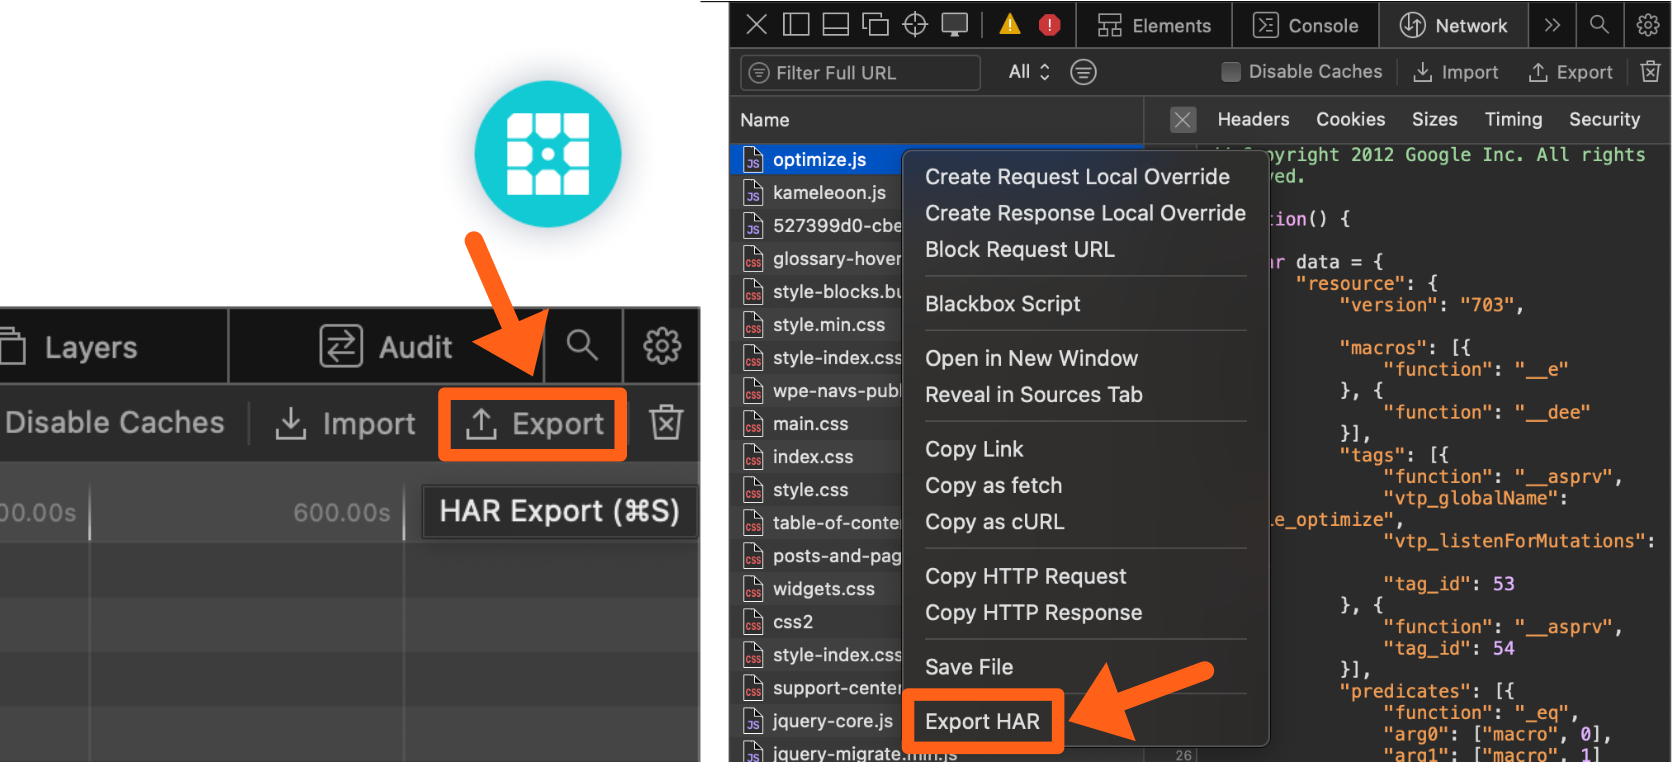
Task: Choose Copy as cURL menu entry
Action: coord(994,522)
